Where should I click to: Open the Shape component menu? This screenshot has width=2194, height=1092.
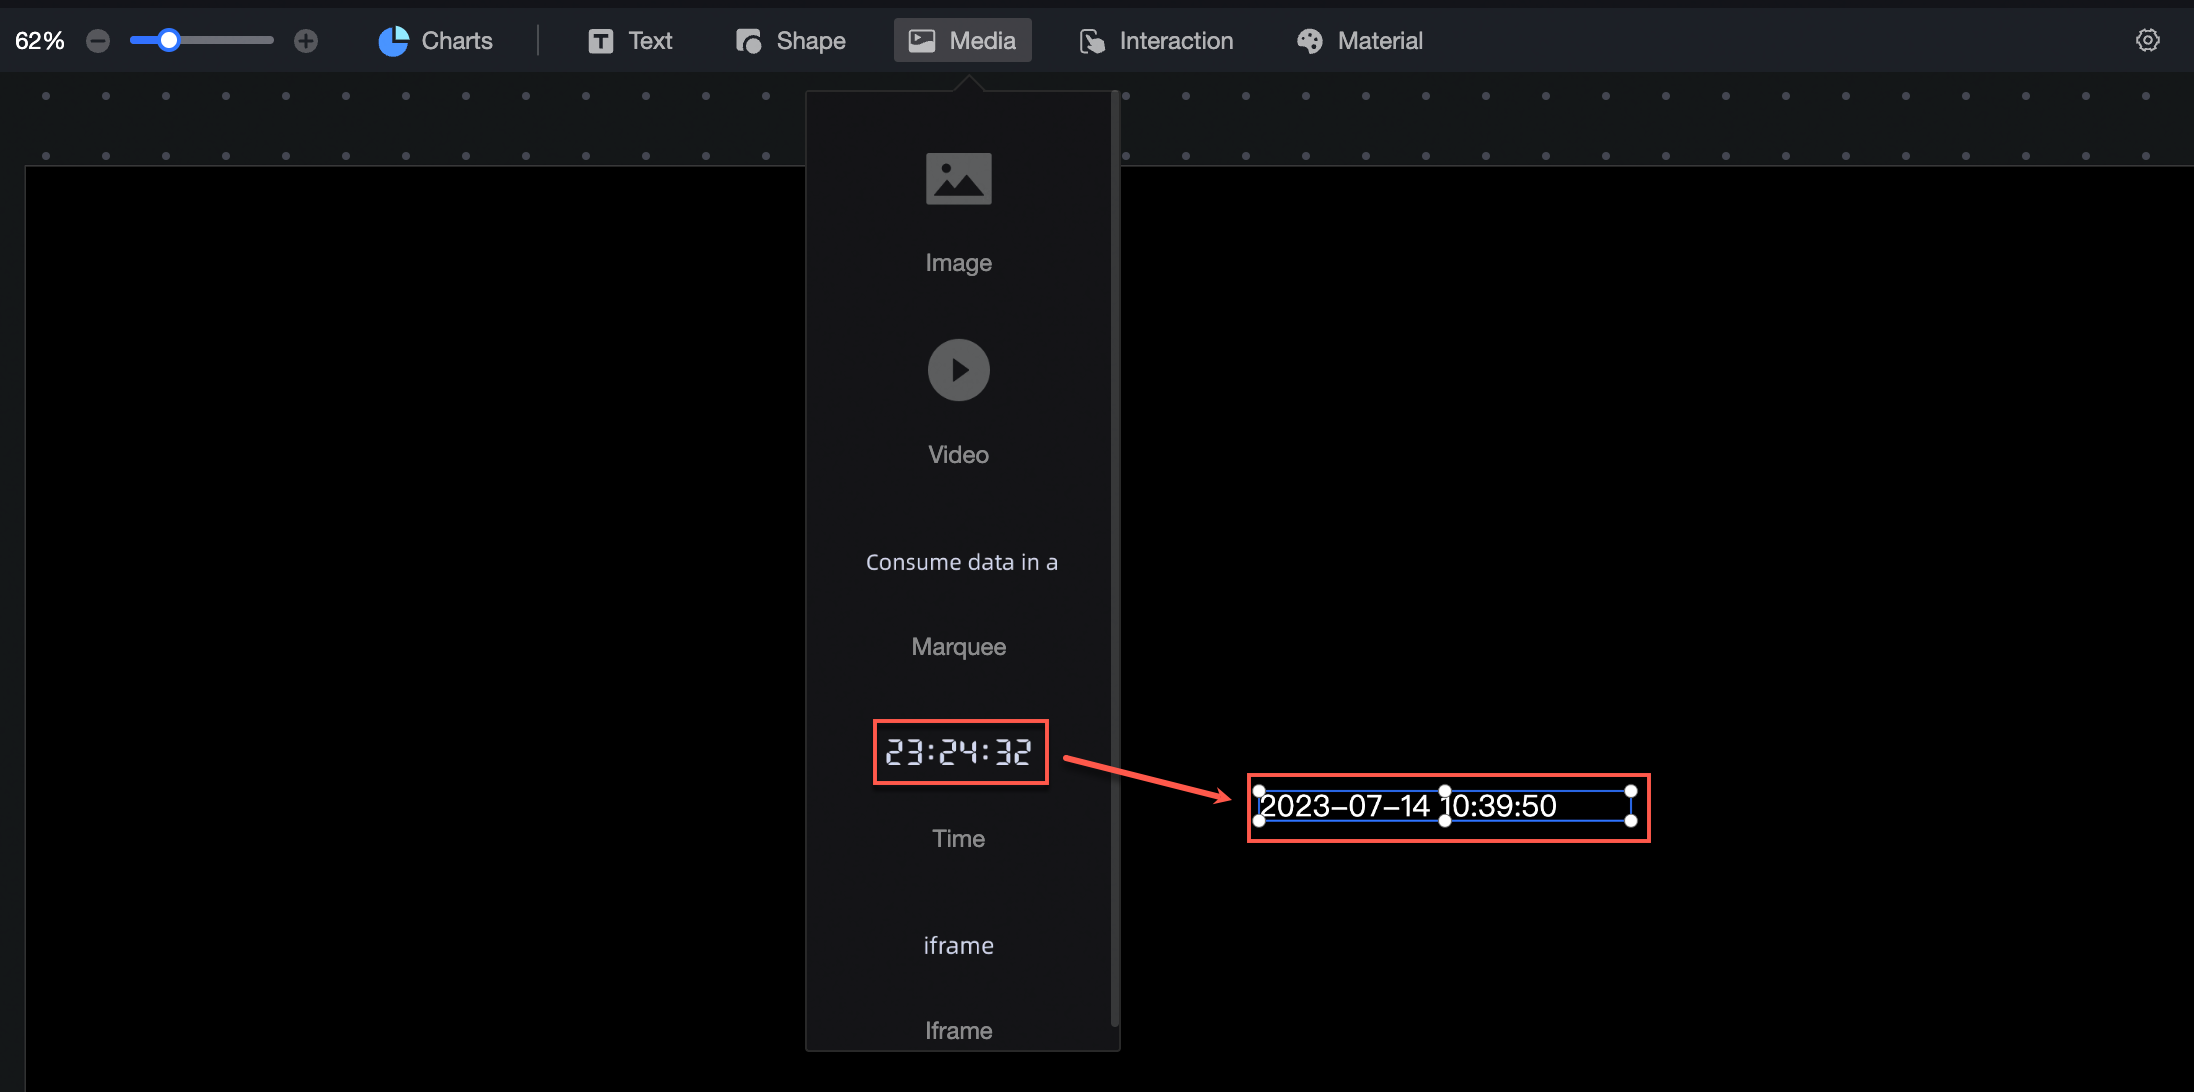pos(791,41)
